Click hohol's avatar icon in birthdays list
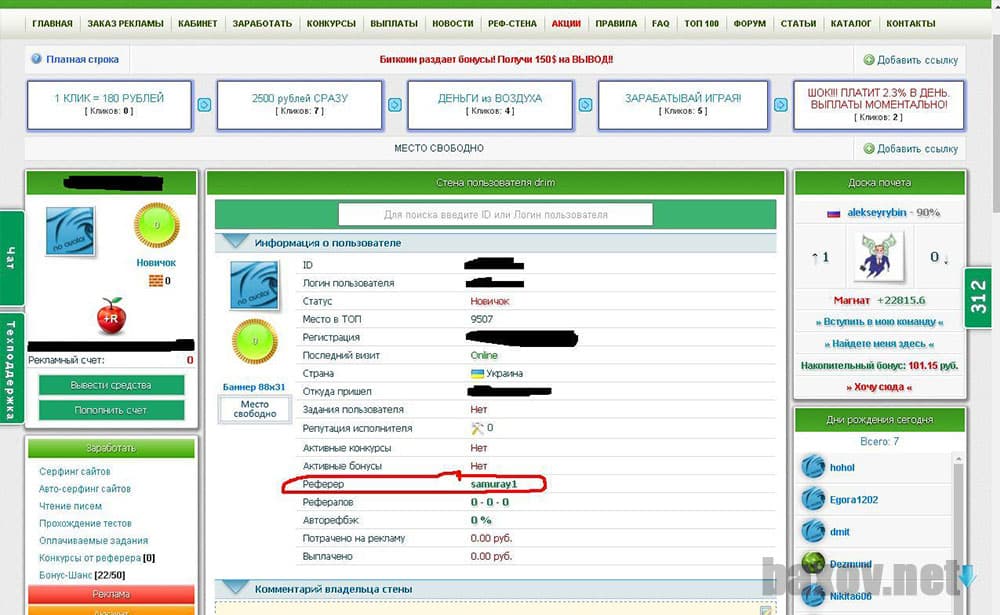Screen dimensions: 1000x615 click(x=813, y=467)
